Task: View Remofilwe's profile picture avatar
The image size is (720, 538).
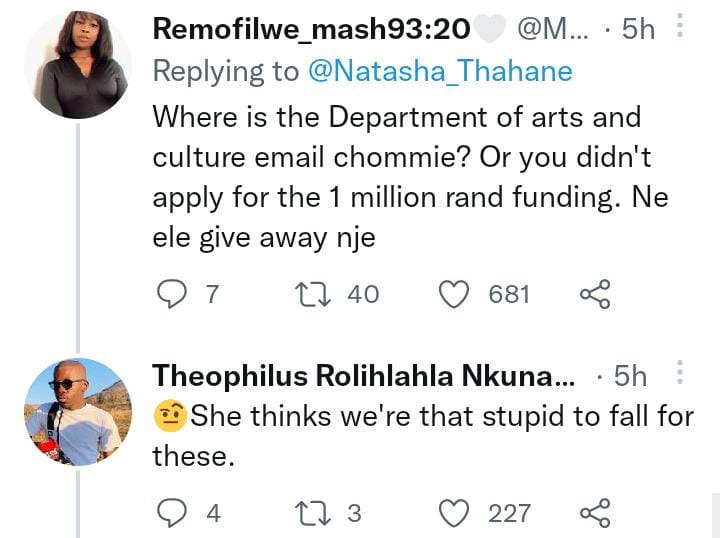Action: tap(78, 65)
